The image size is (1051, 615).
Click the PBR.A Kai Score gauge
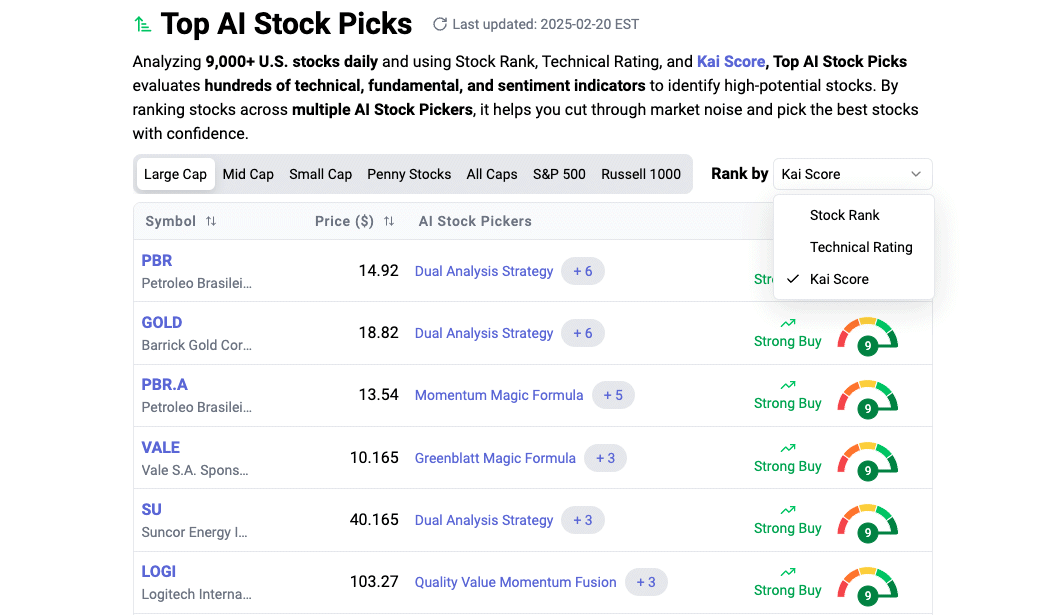pos(867,395)
